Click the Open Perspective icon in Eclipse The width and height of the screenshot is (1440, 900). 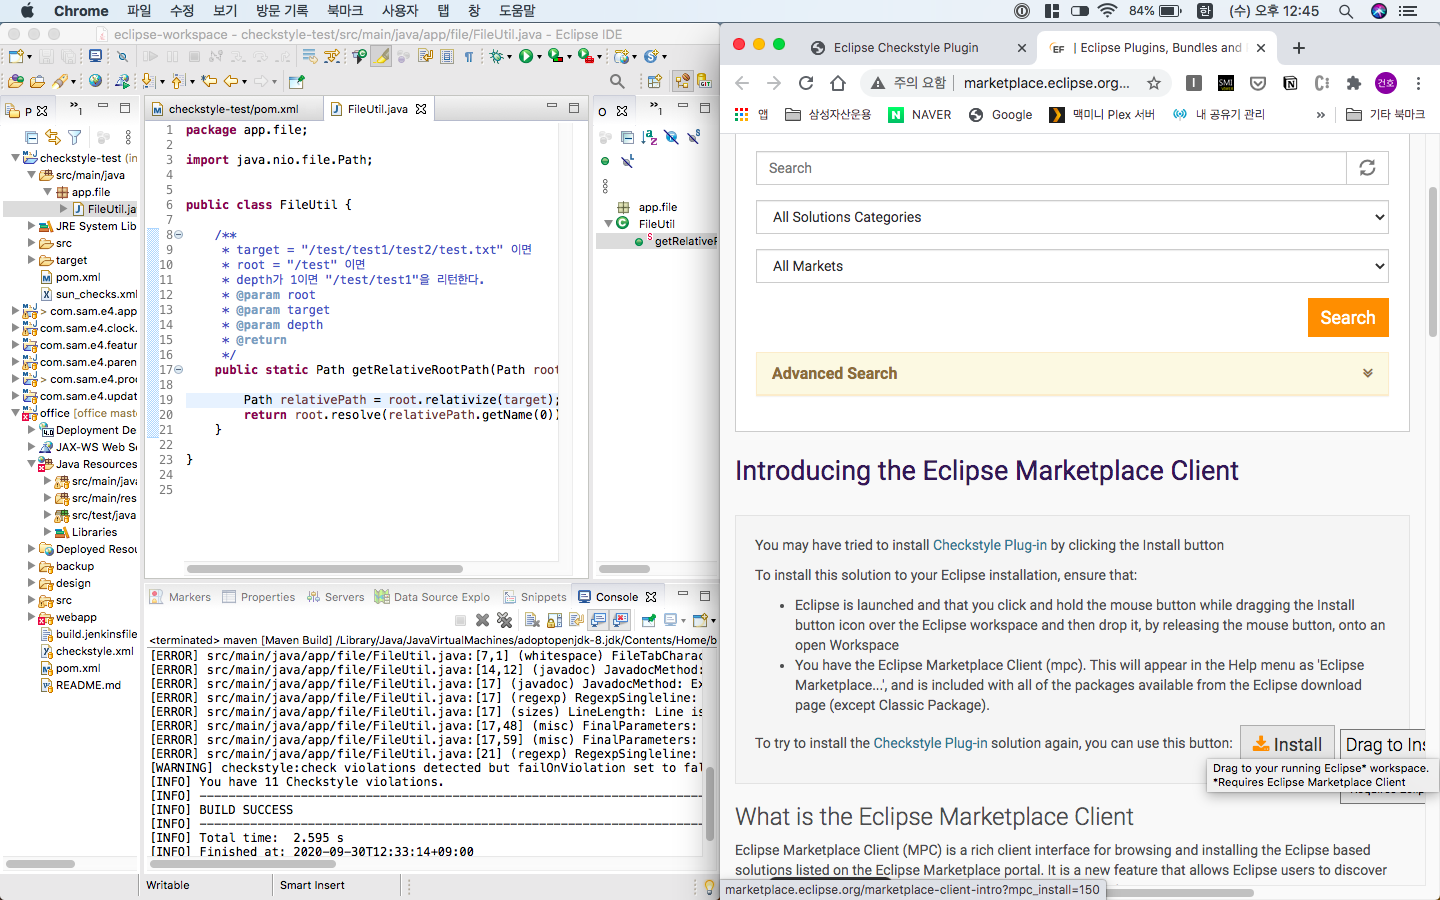(x=654, y=82)
